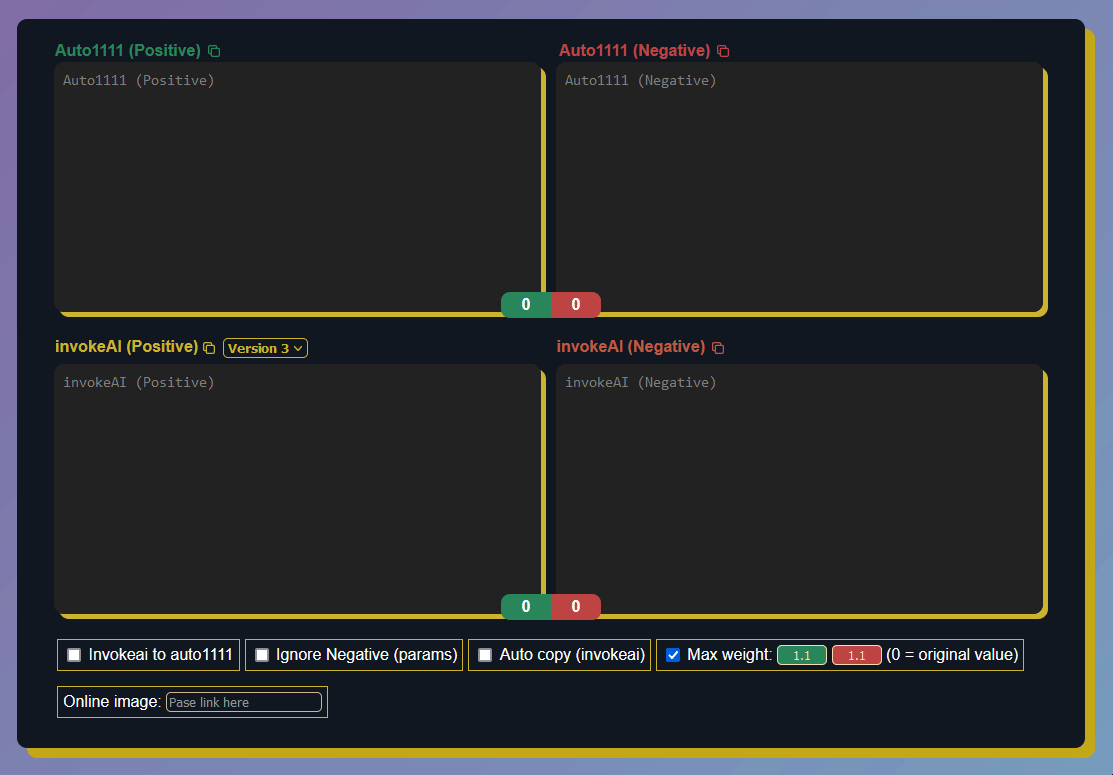Click into the invokeAI (Negative) text area
Image resolution: width=1113 pixels, height=775 pixels.
799,489
